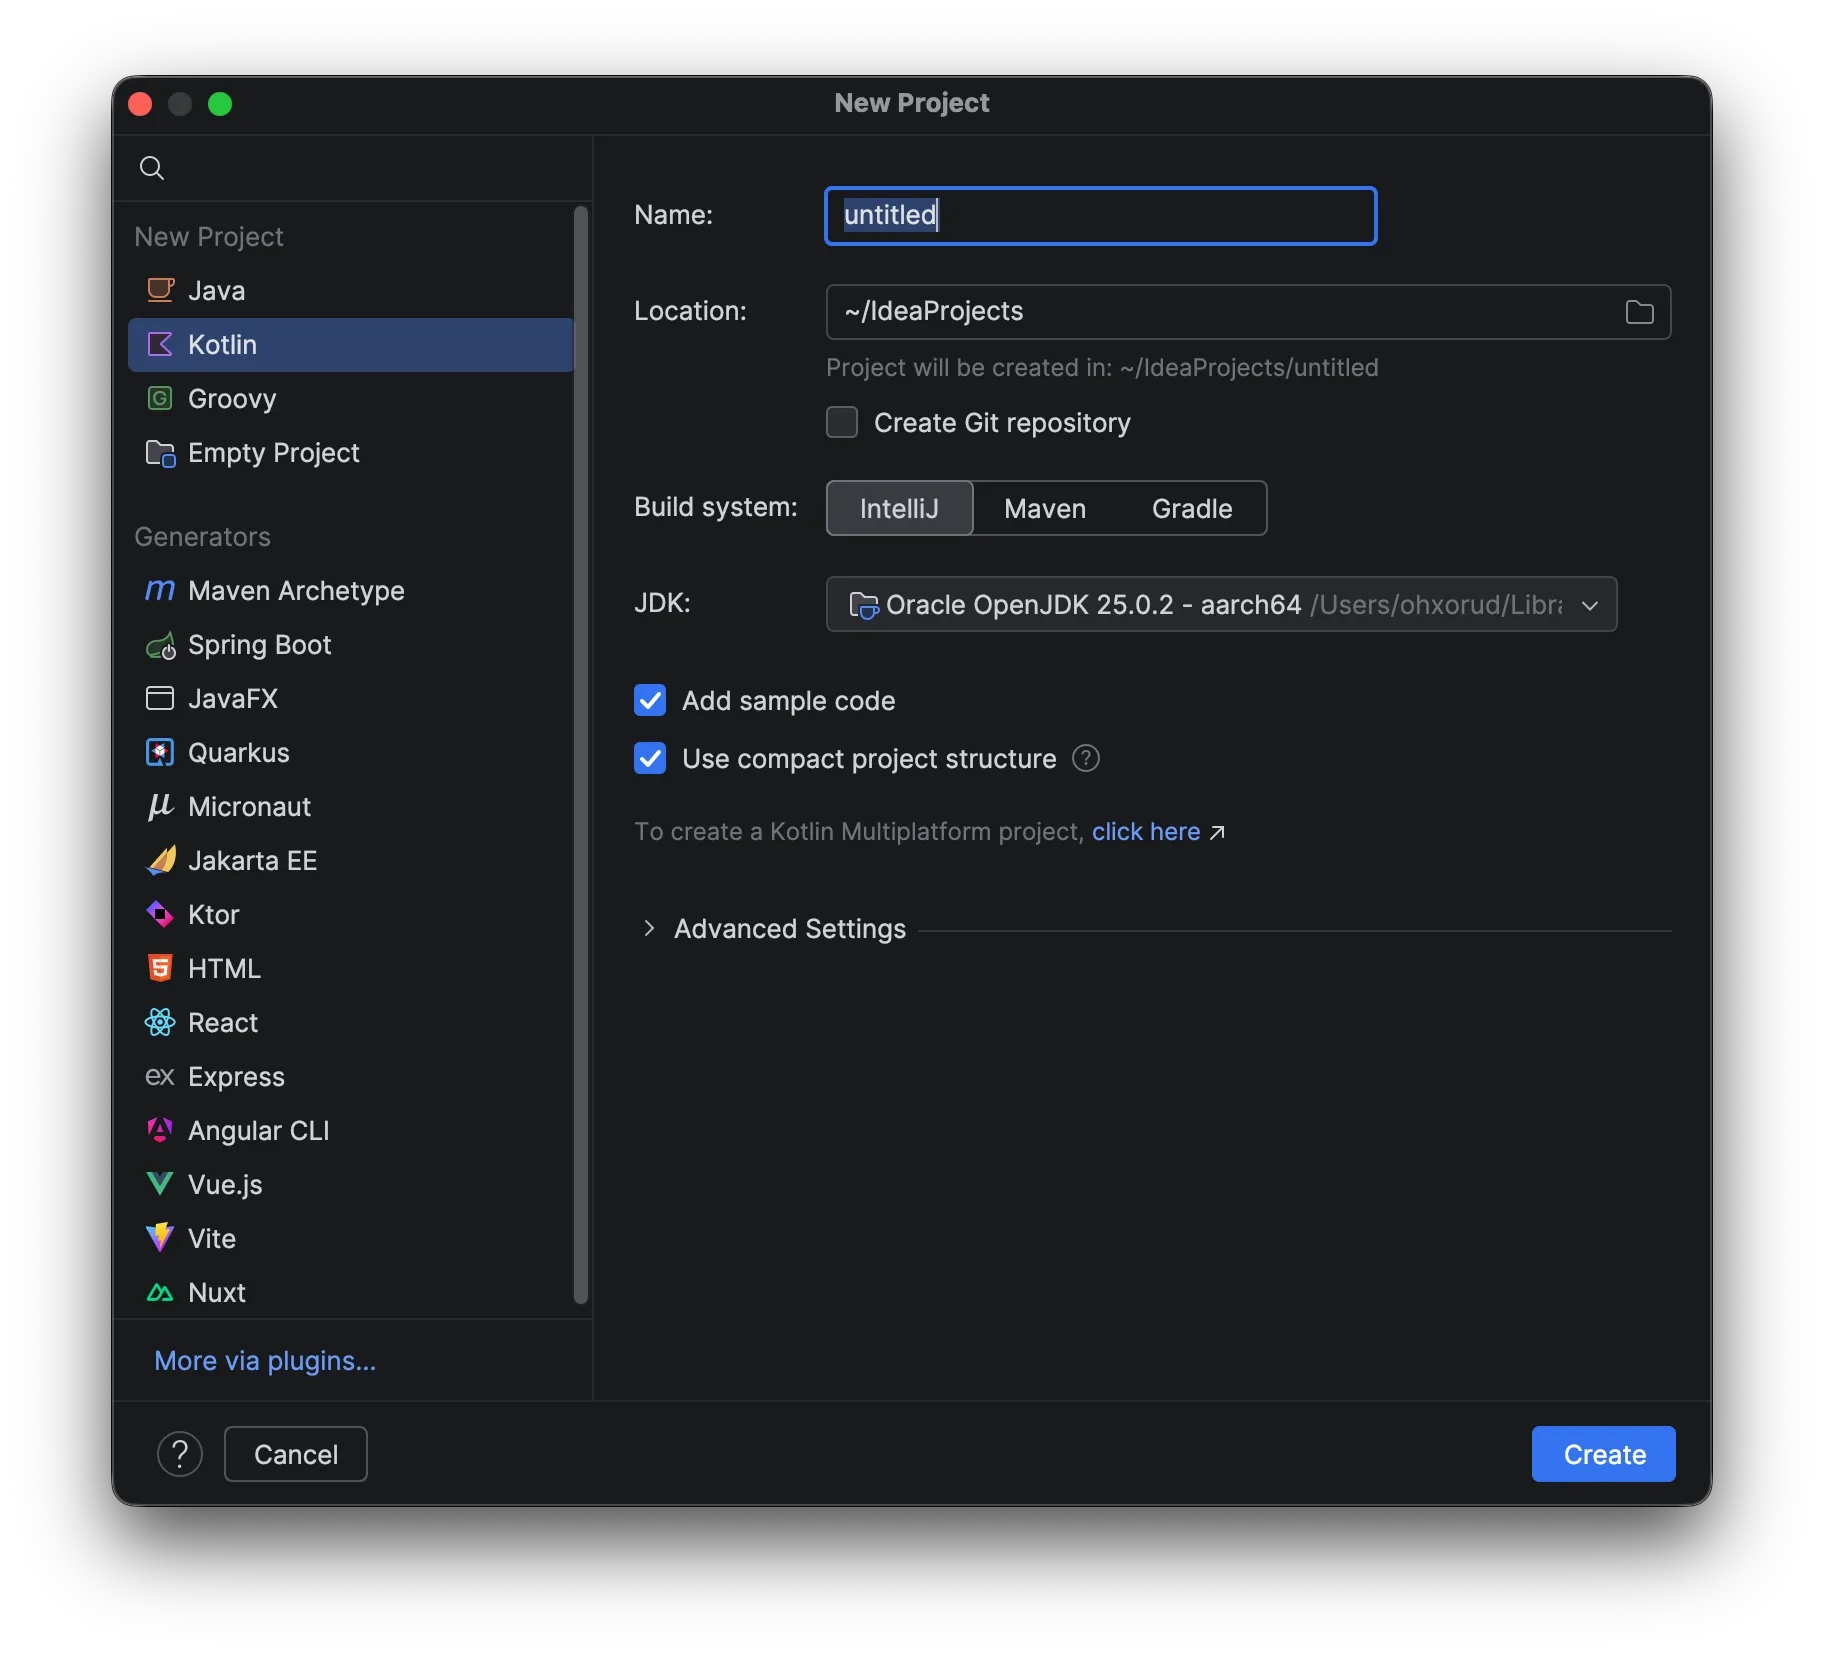Enable Create Git repository
The height and width of the screenshot is (1654, 1824).
pos(841,422)
